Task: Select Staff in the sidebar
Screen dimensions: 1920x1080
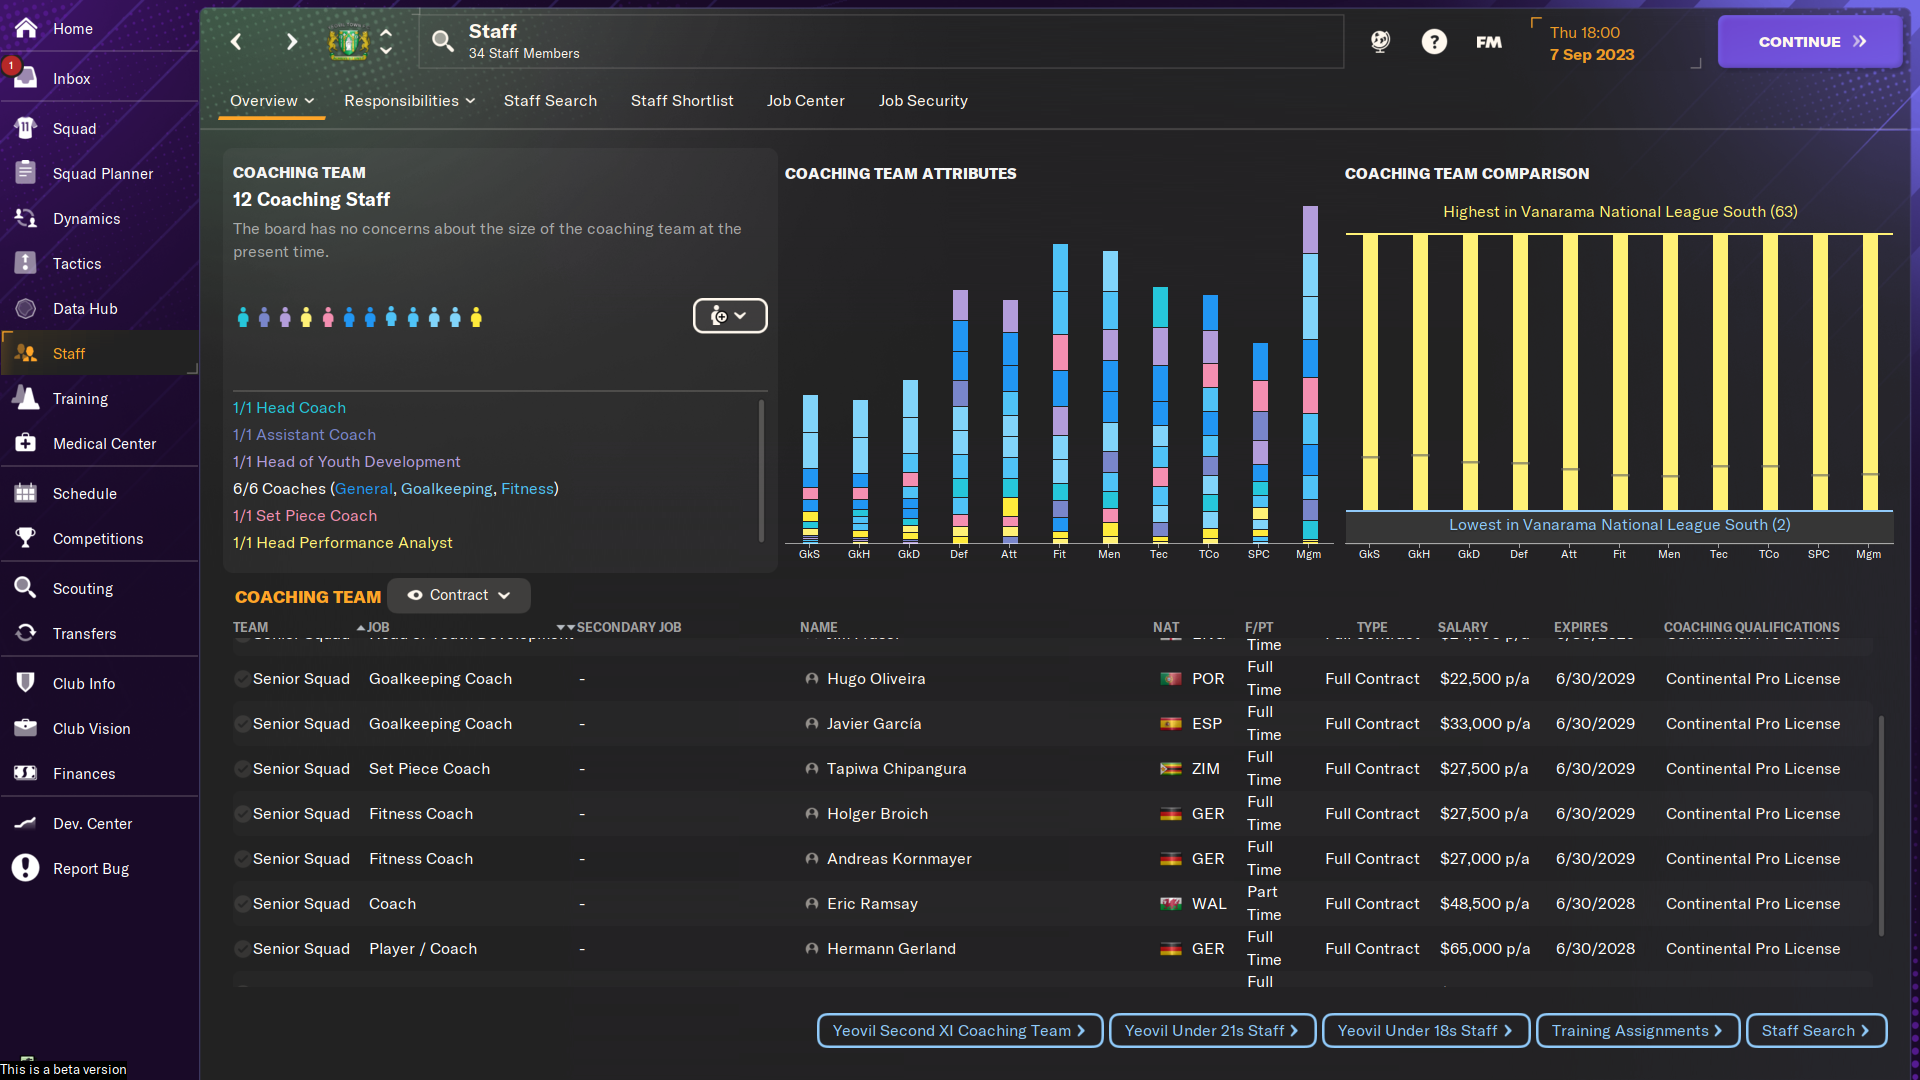Action: click(100, 353)
